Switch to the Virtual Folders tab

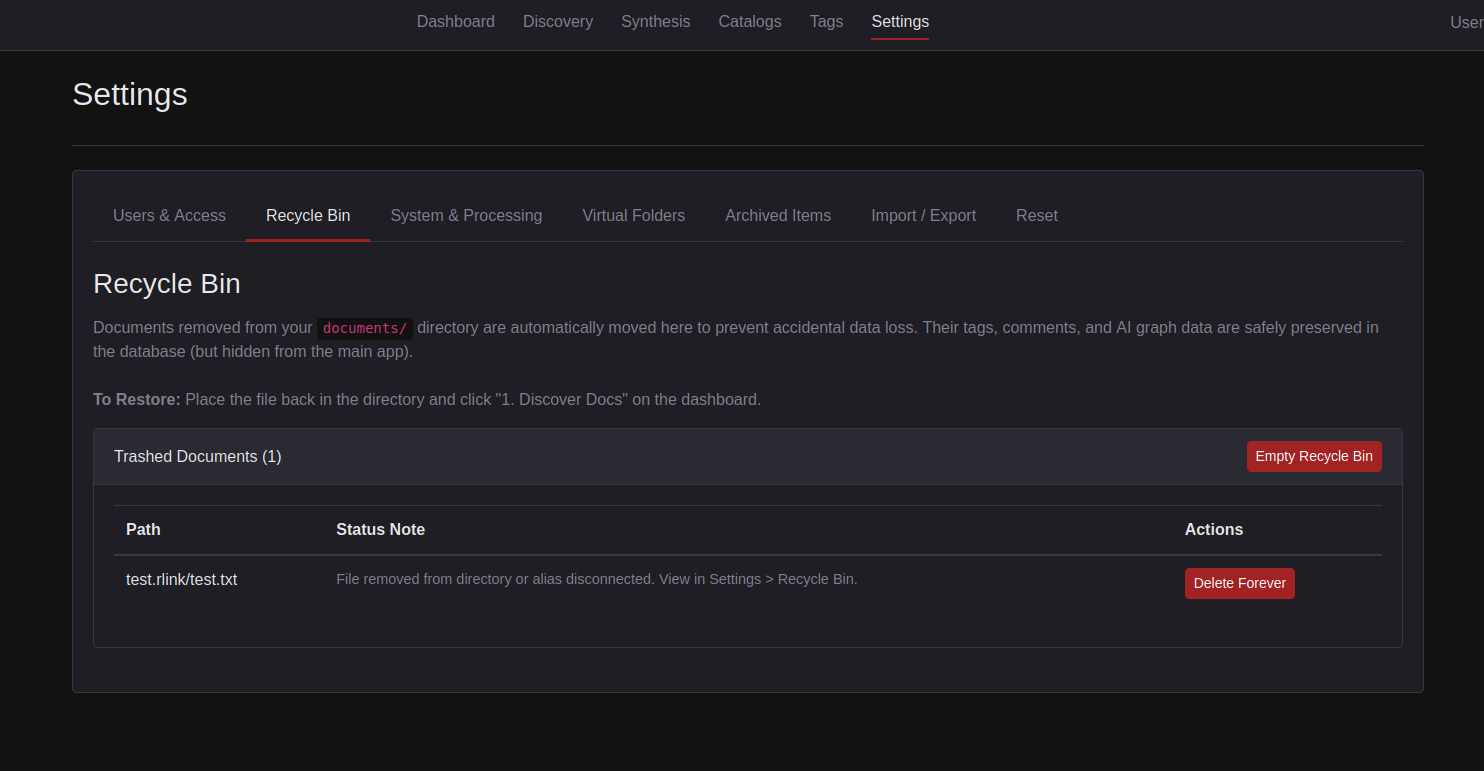coord(633,216)
